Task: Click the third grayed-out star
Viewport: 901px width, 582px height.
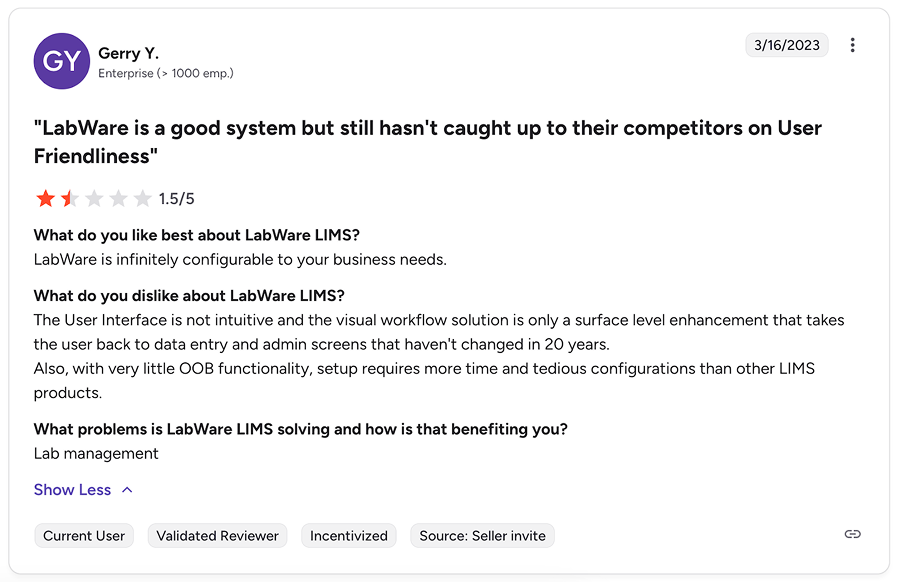Action: click(x=94, y=198)
